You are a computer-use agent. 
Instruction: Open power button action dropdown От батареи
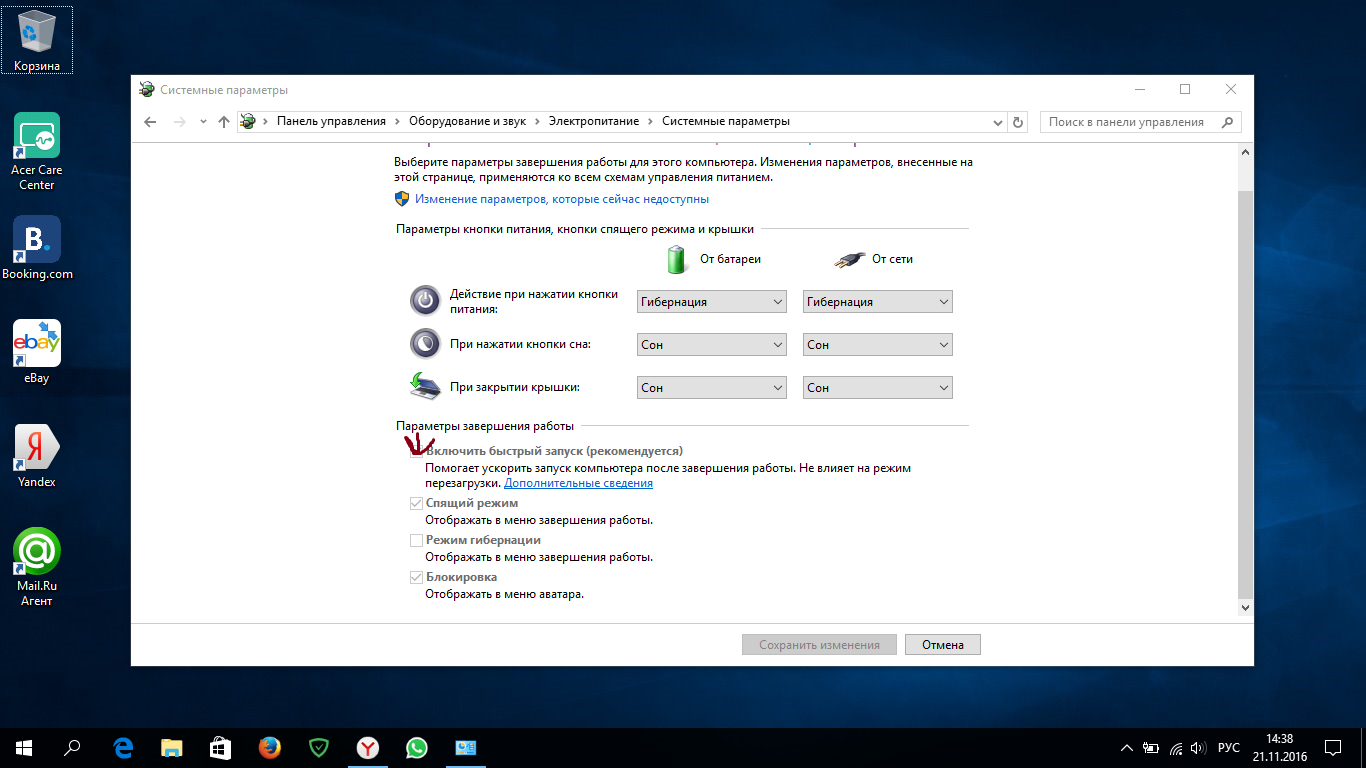click(712, 302)
